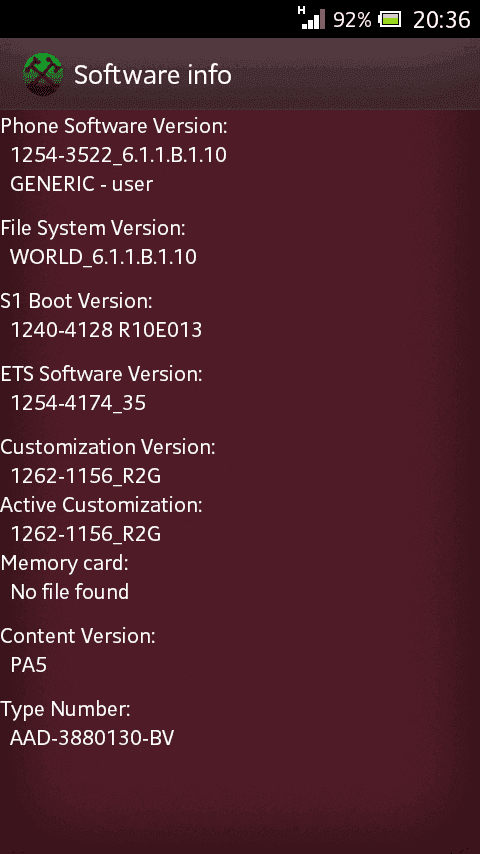
Task: Select the WORLD_6.1.1.B.1.10 value
Action: [x=104, y=257]
